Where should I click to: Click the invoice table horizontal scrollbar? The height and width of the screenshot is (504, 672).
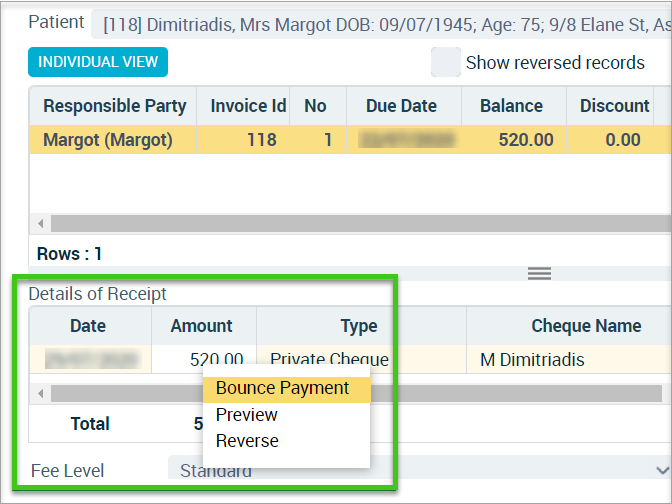coord(361,223)
